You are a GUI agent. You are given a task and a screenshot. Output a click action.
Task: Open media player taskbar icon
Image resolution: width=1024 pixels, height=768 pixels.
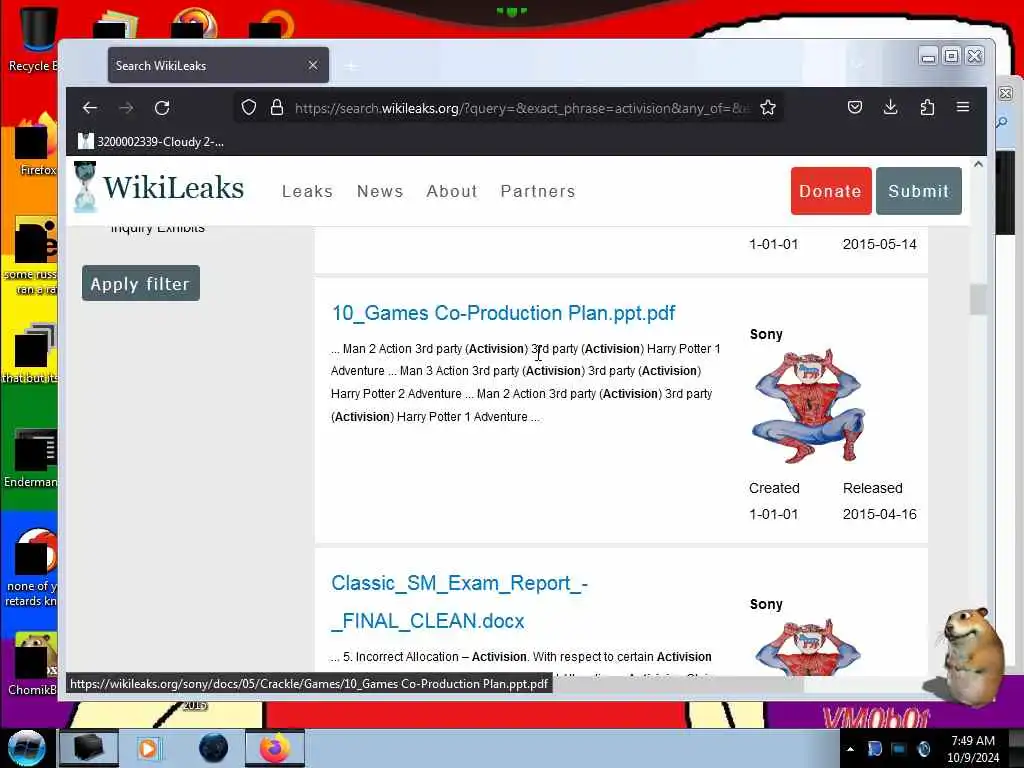point(148,748)
